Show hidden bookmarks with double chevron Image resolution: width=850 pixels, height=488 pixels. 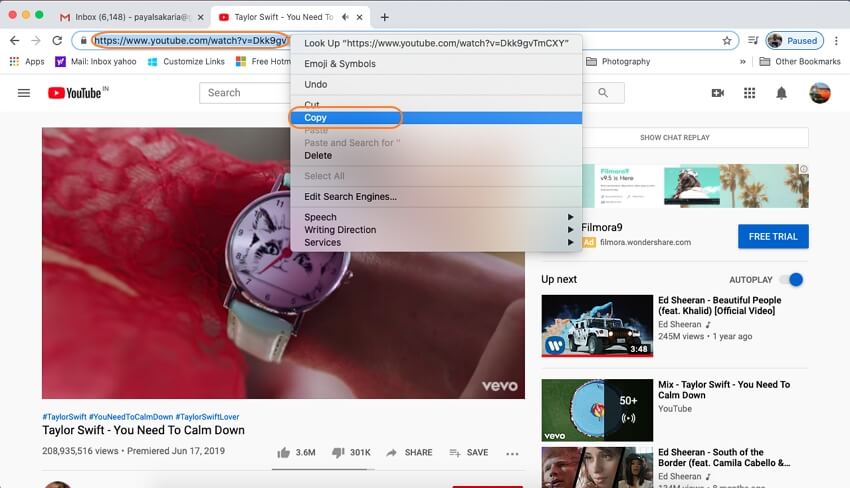[742, 61]
